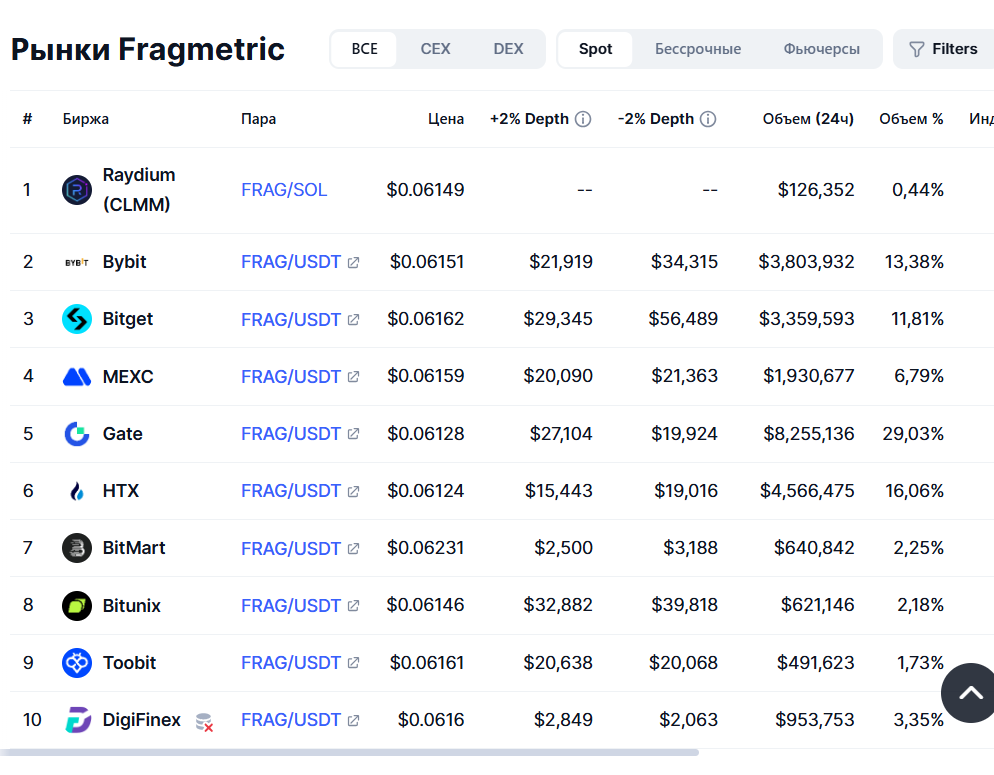Click the scroll-to-top arrow button
The image size is (994, 775).
click(x=970, y=693)
